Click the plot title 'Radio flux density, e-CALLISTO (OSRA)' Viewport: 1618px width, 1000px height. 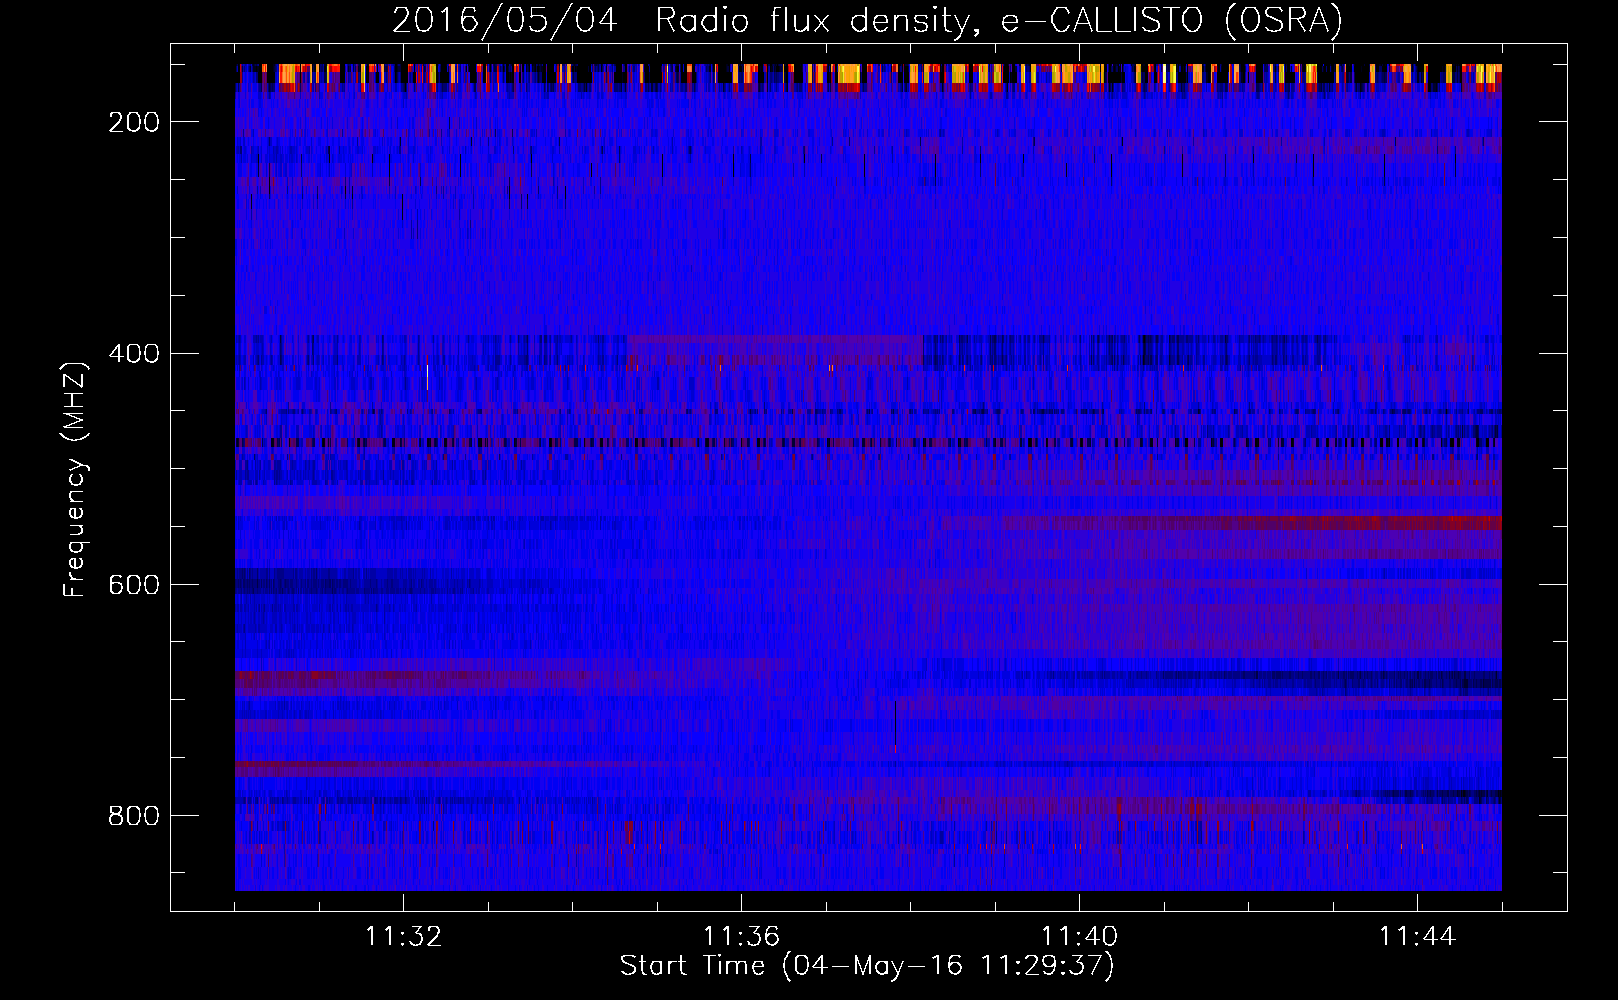coord(999,21)
